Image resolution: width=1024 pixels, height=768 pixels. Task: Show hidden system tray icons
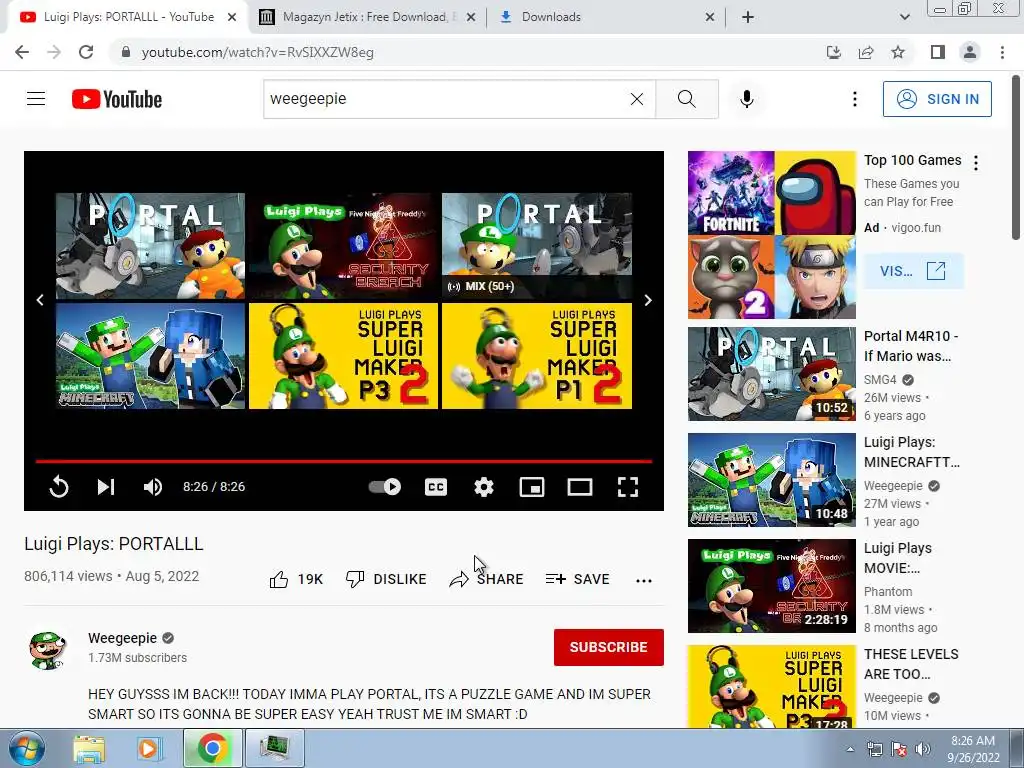(850, 749)
